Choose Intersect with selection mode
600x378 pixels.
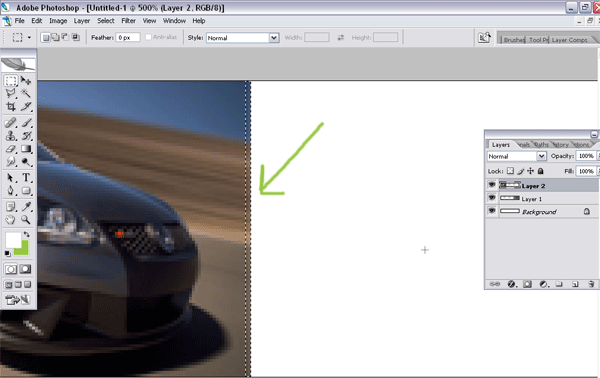tap(76, 37)
